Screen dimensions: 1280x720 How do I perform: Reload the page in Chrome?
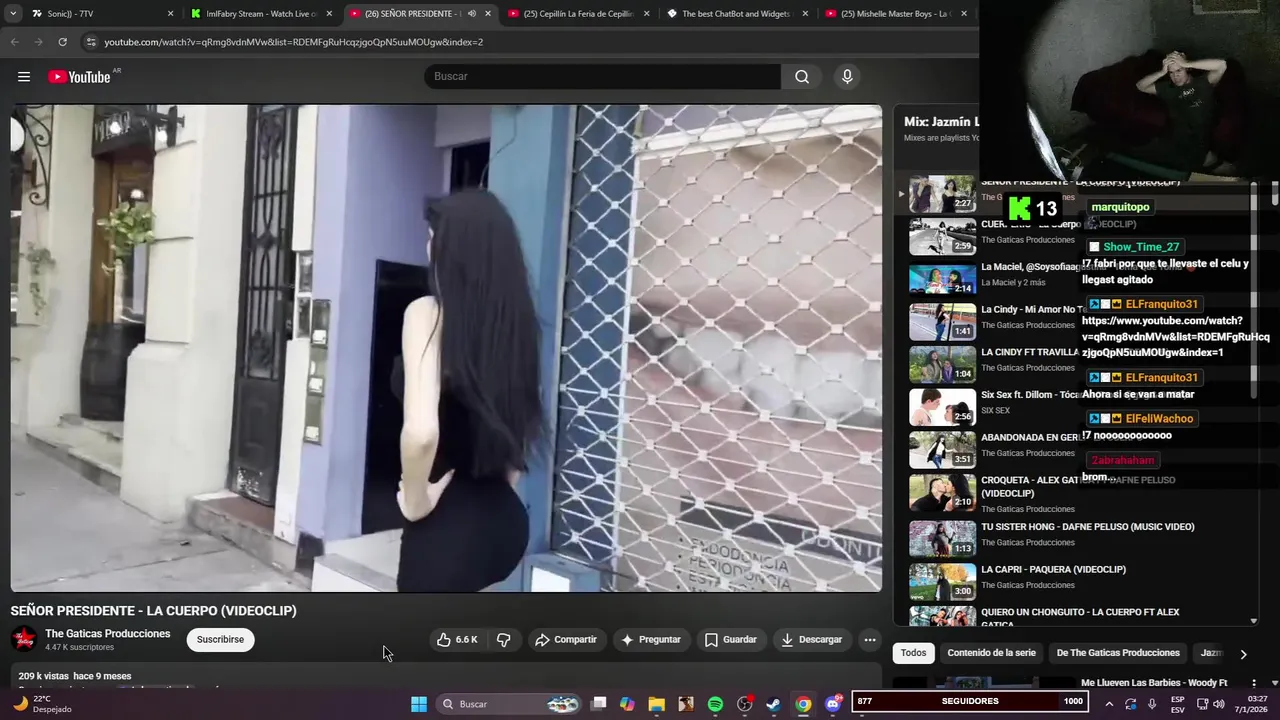[x=62, y=42]
